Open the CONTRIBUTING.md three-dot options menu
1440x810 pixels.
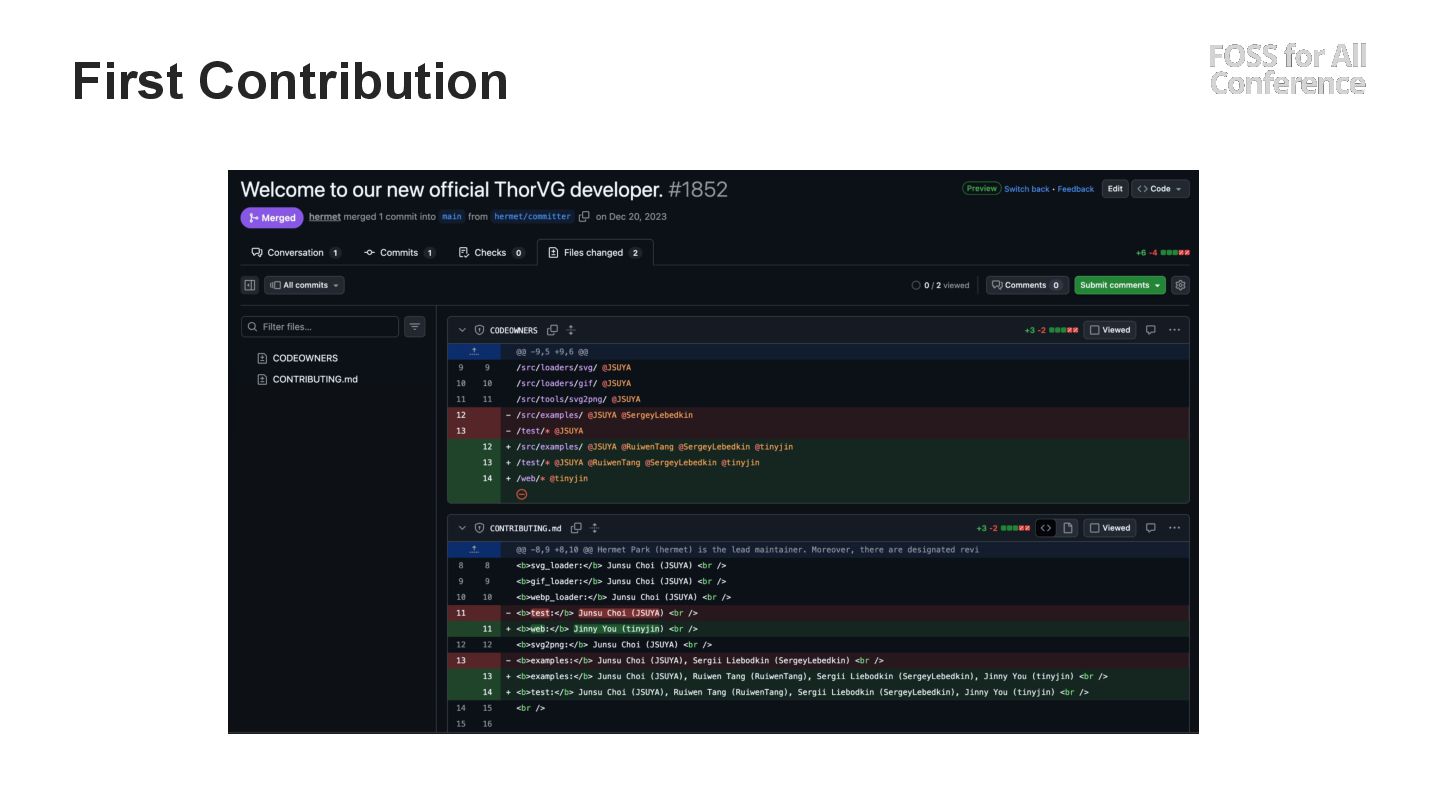pos(1174,528)
